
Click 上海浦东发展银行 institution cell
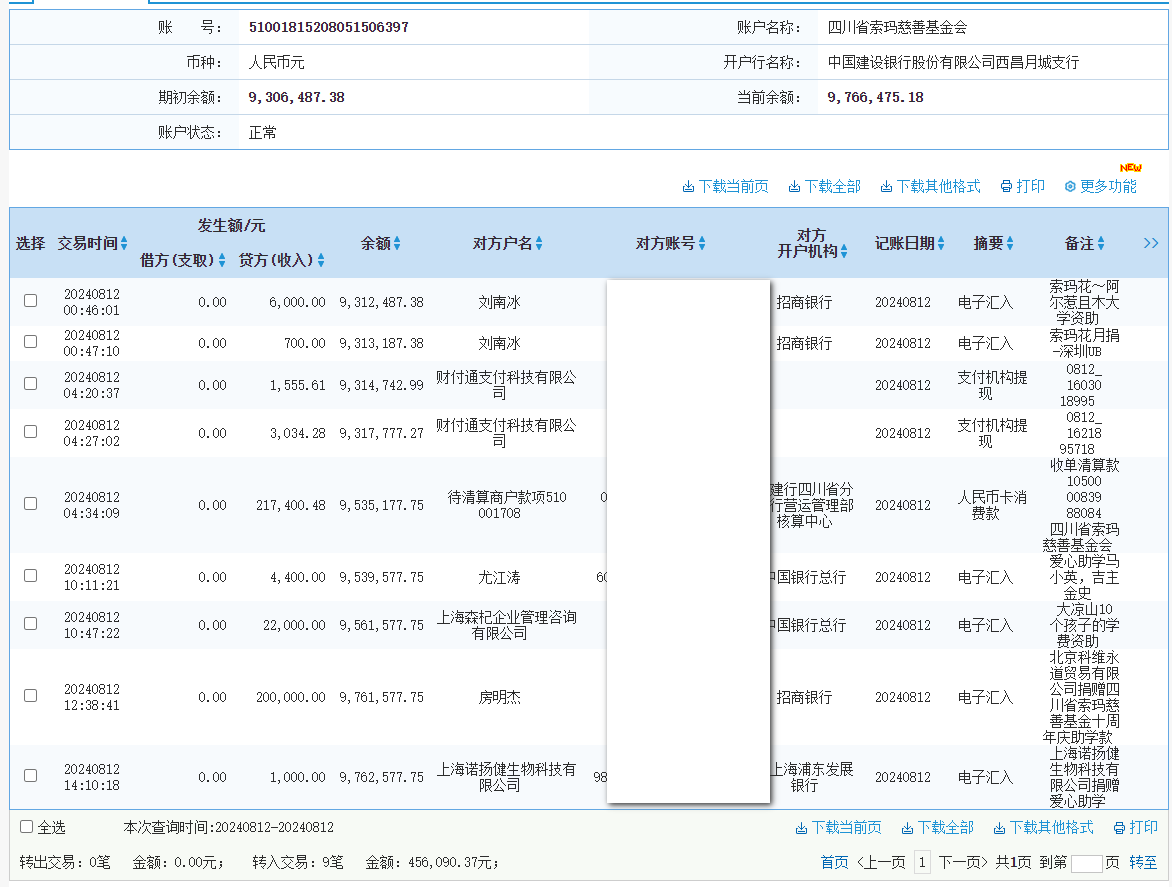tap(812, 777)
